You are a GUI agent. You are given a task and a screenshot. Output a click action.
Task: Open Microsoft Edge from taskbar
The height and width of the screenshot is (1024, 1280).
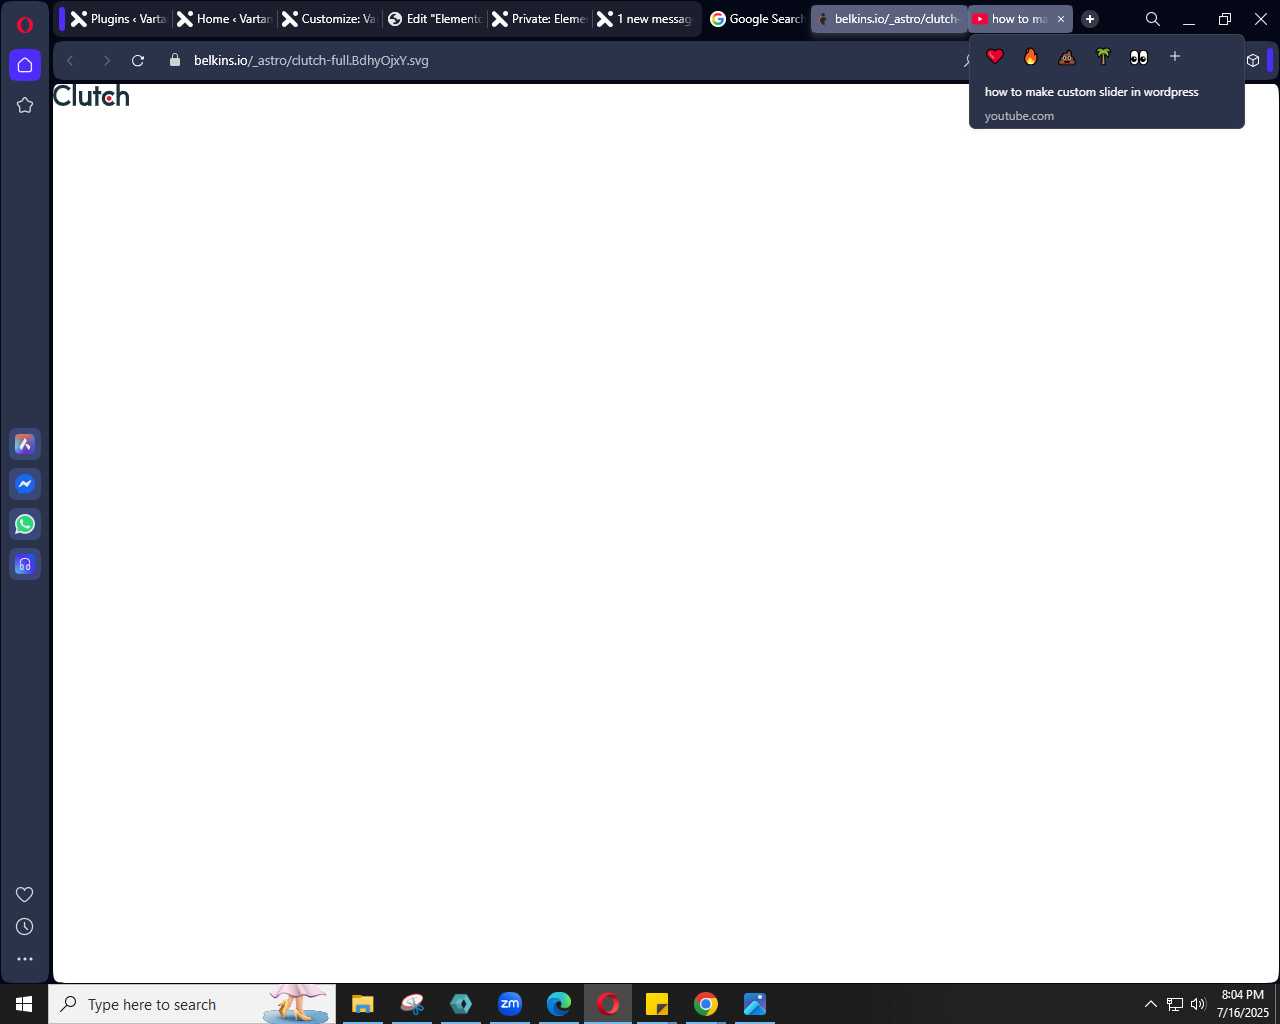(x=559, y=1004)
